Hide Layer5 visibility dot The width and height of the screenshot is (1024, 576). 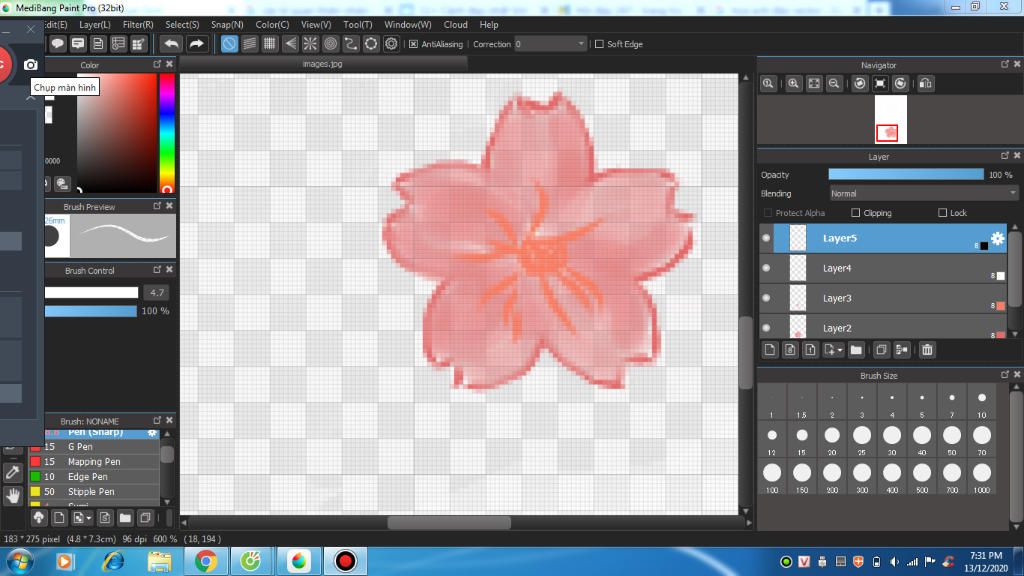[766, 238]
